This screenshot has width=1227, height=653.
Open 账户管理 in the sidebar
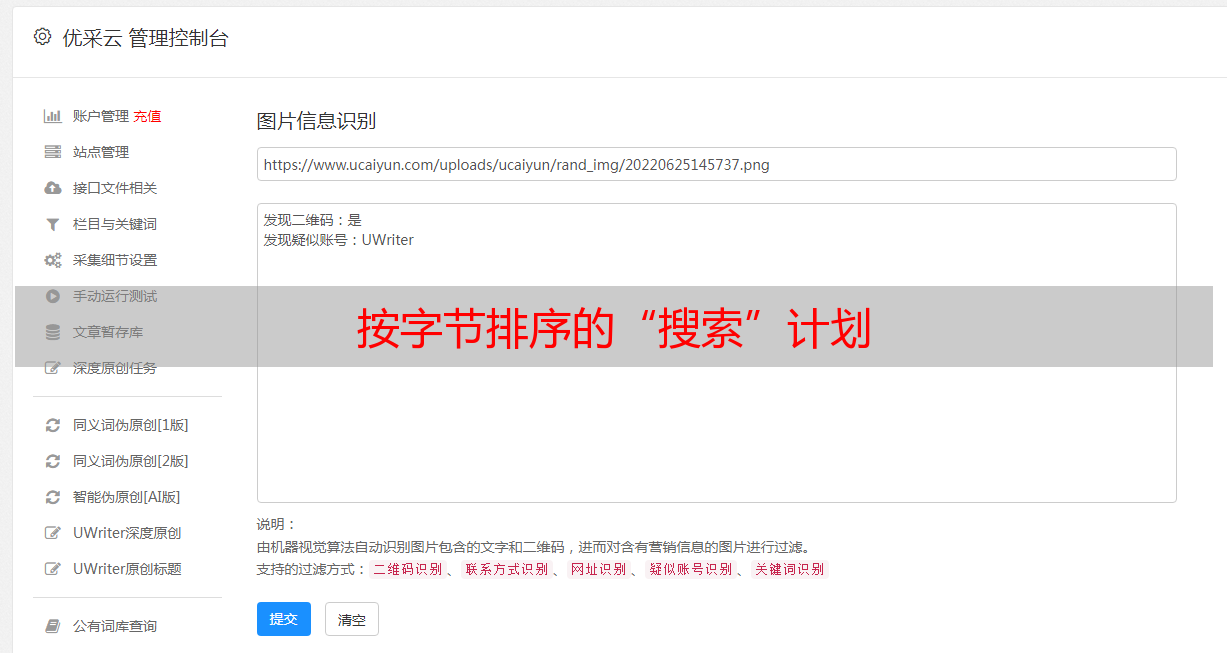point(101,116)
